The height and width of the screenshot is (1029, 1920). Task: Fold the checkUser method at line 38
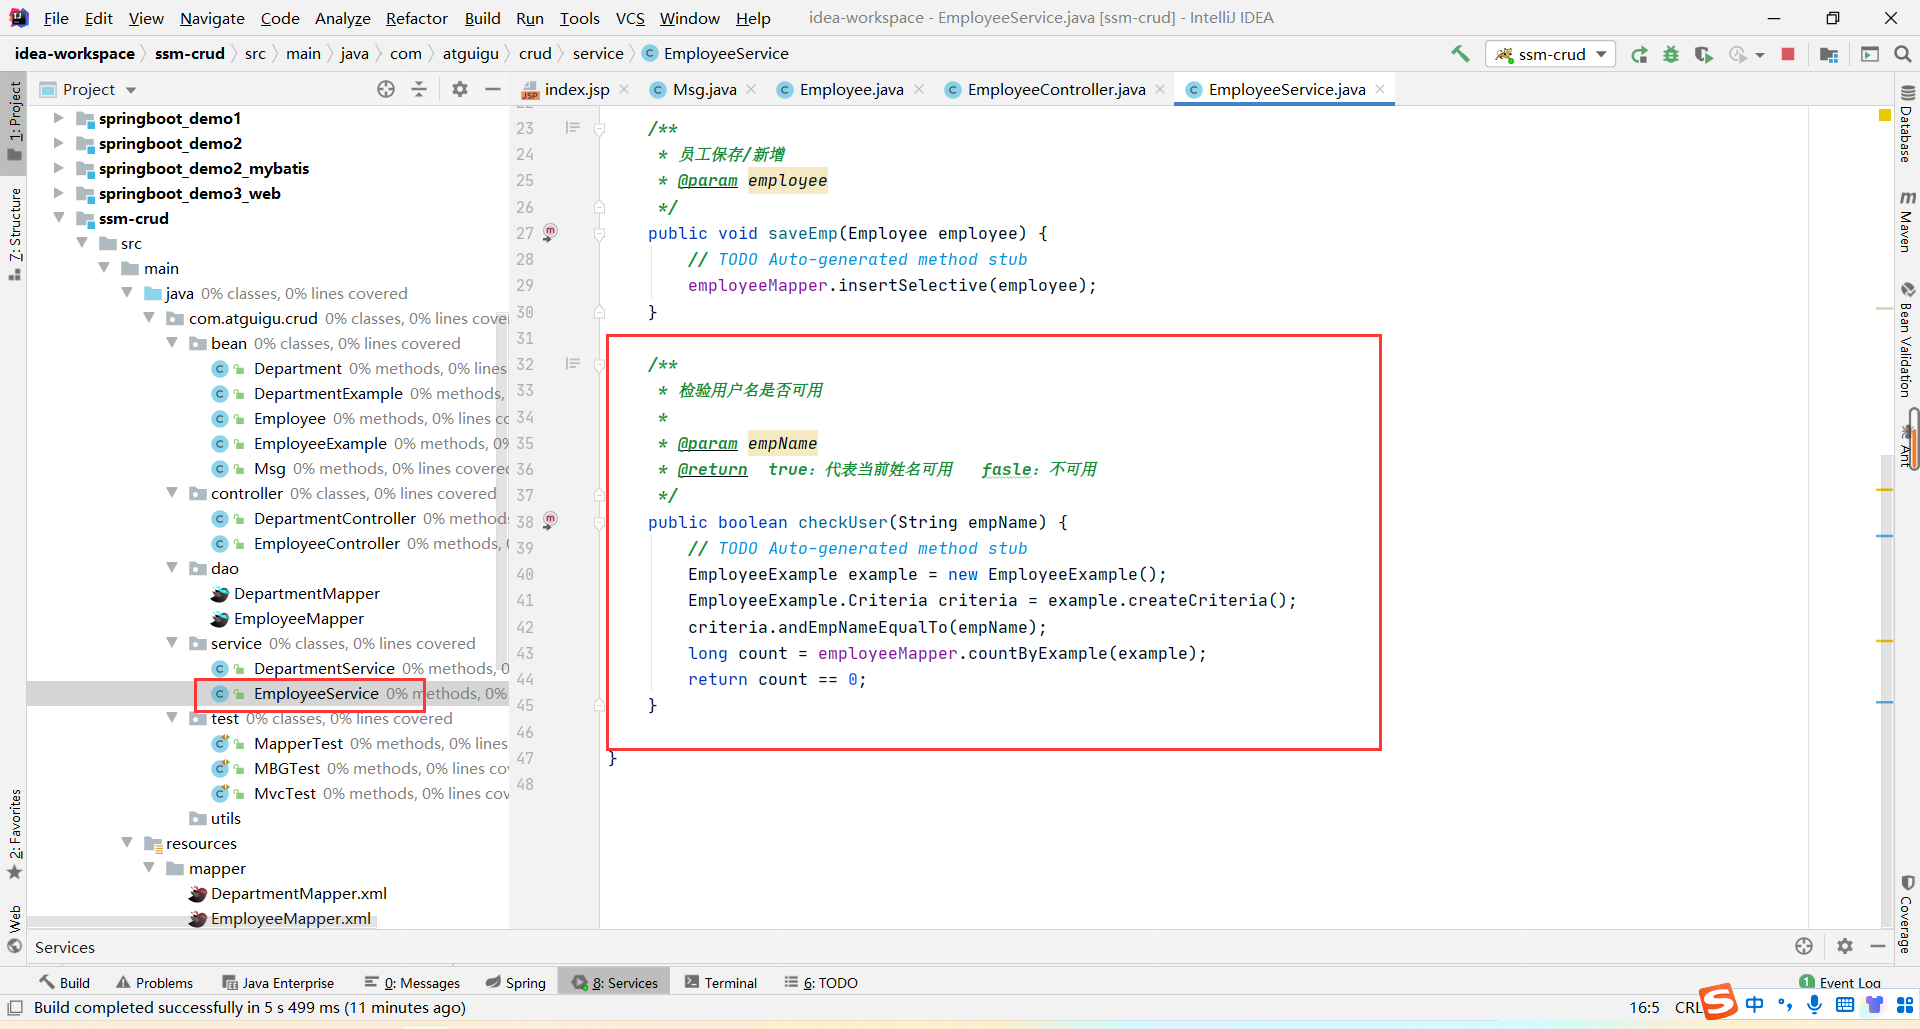pyautogui.click(x=599, y=522)
